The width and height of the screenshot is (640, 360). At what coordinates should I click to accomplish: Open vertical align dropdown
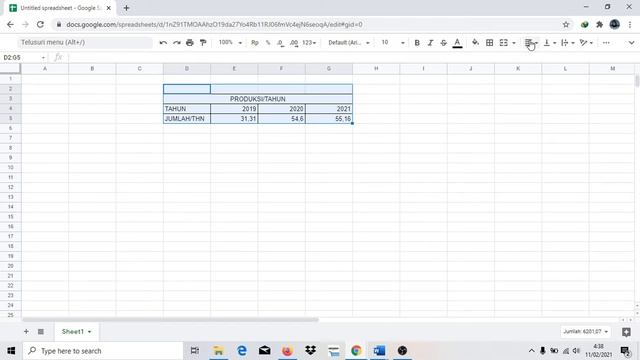coord(550,42)
